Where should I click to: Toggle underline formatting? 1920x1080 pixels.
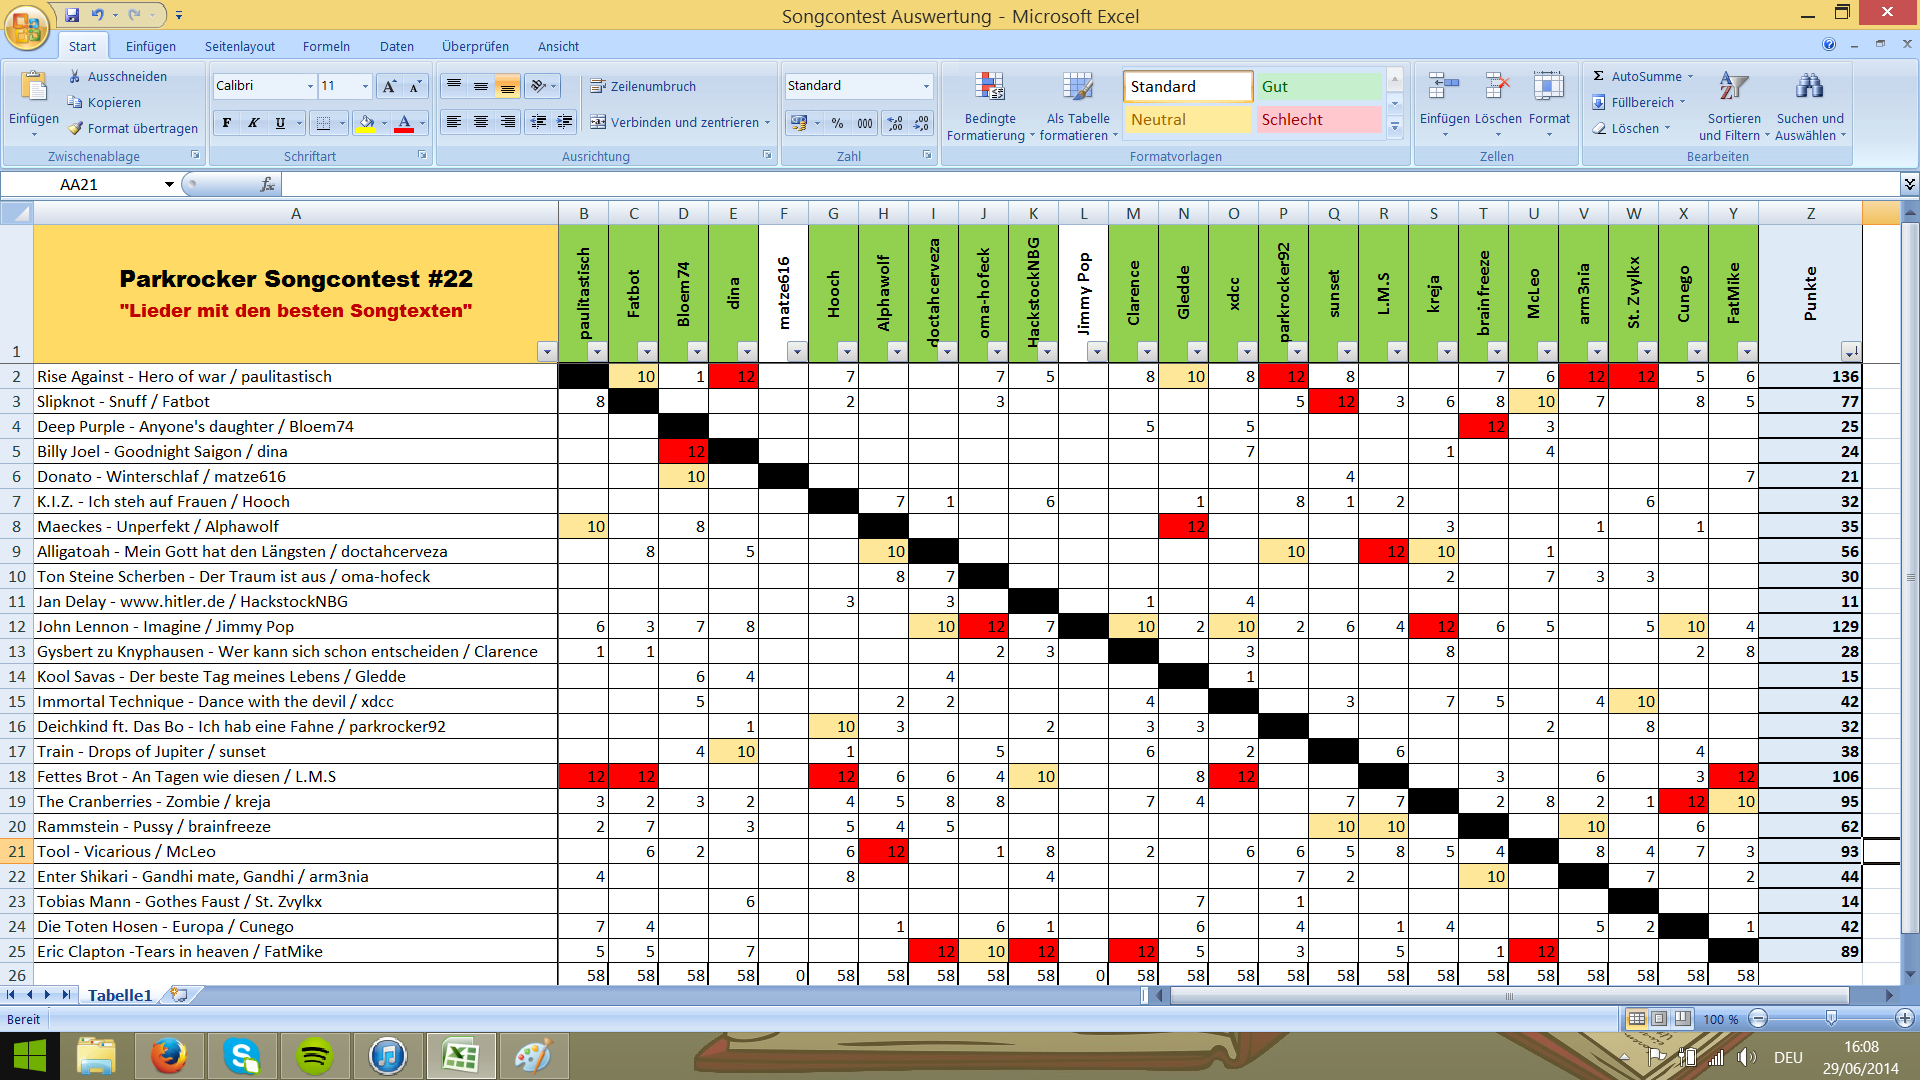(x=280, y=123)
